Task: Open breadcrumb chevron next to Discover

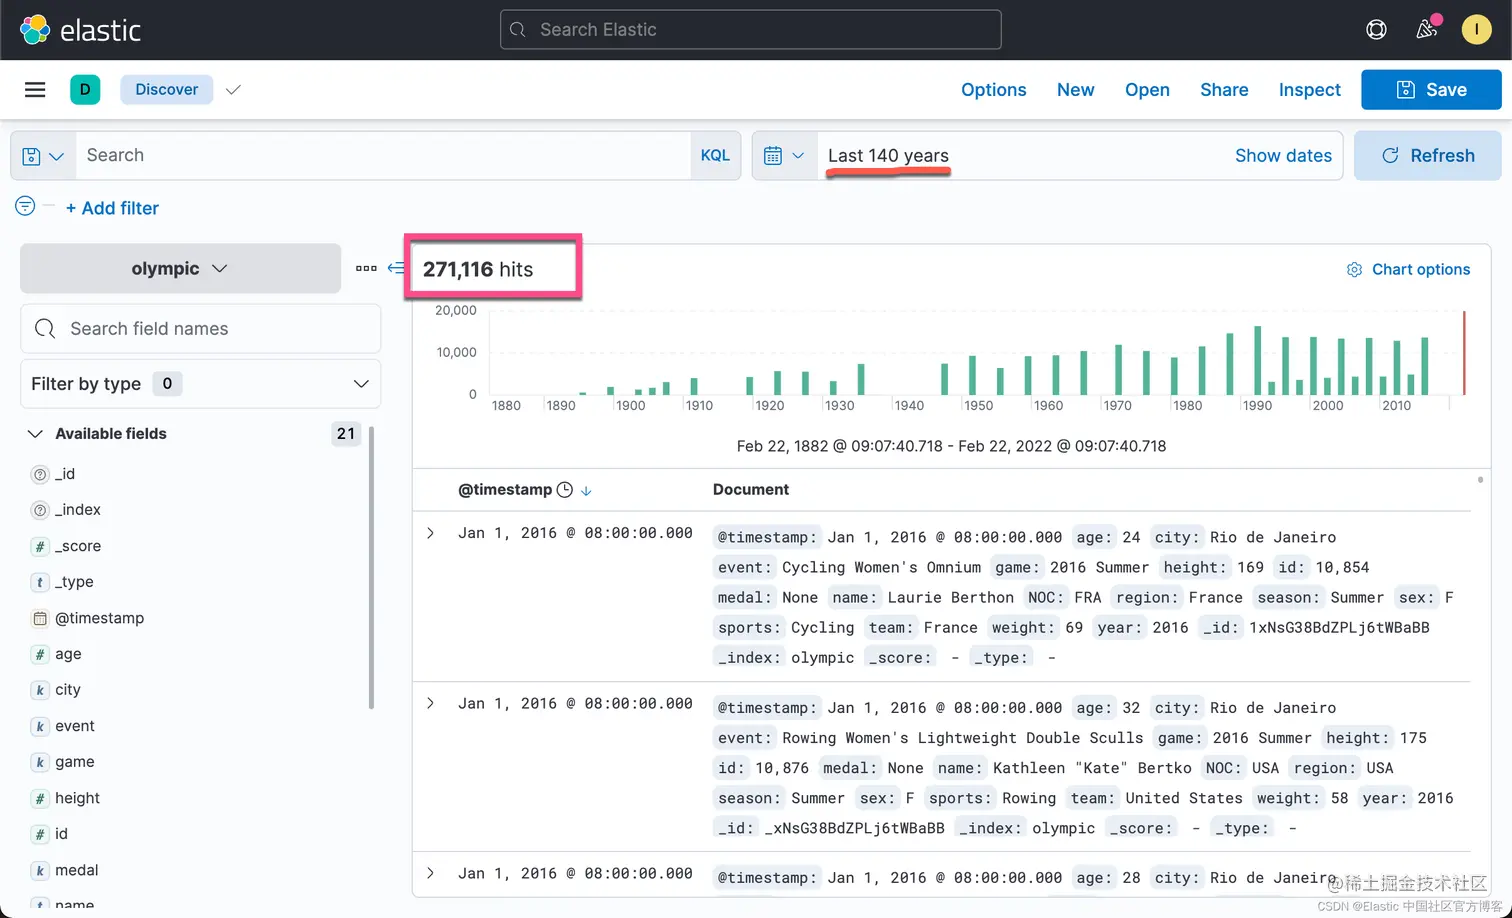Action: [233, 90]
